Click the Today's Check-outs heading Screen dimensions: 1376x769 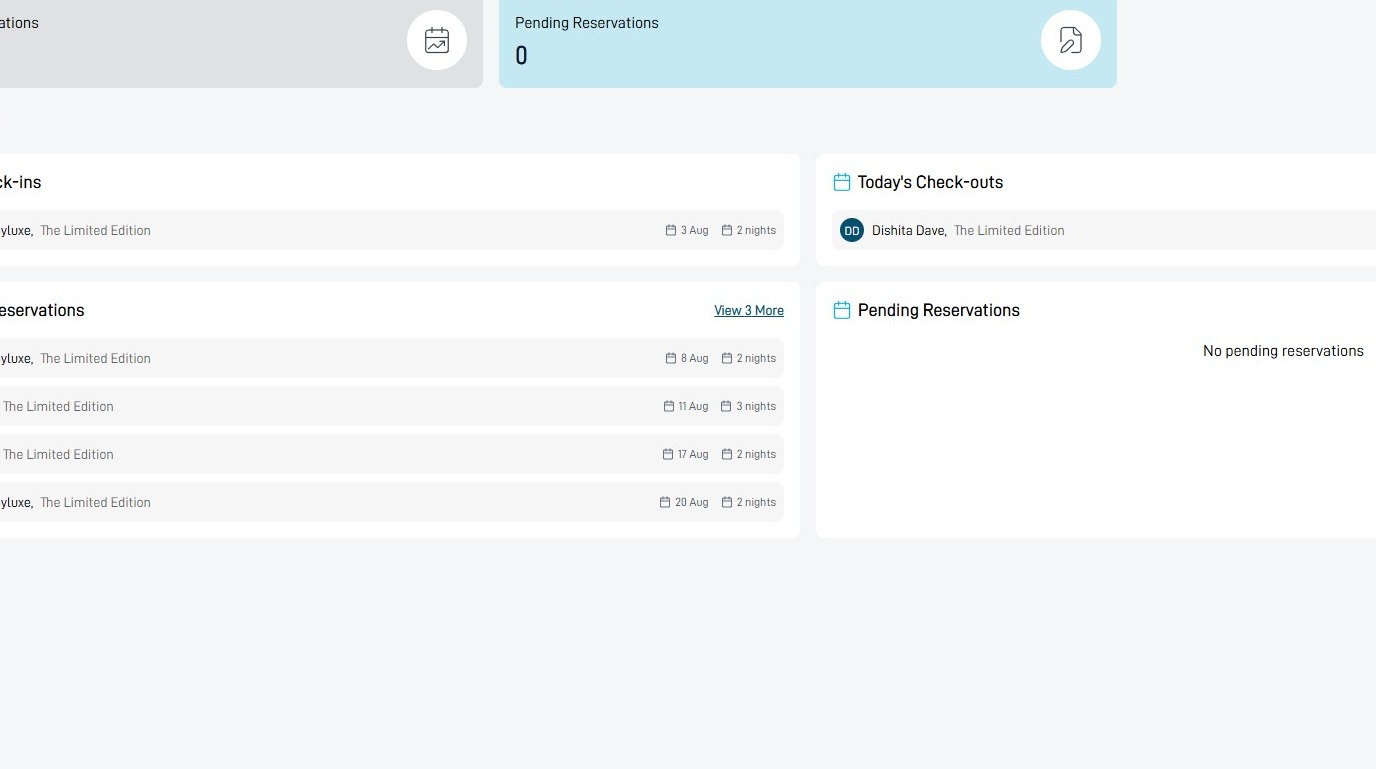pyautogui.click(x=930, y=182)
